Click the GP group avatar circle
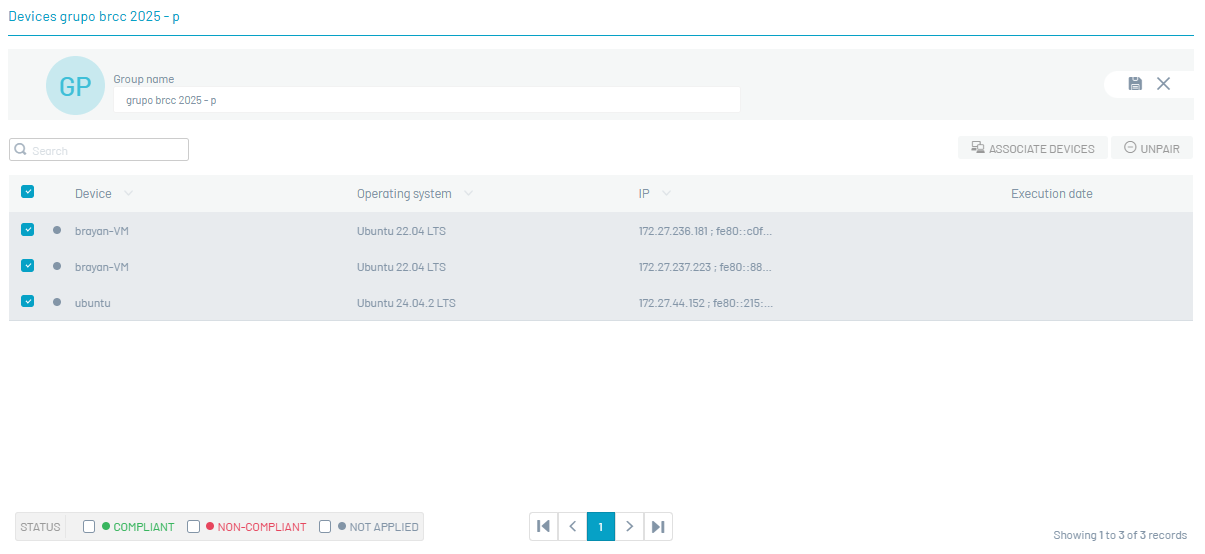The height and width of the screenshot is (554, 1205). [75, 86]
